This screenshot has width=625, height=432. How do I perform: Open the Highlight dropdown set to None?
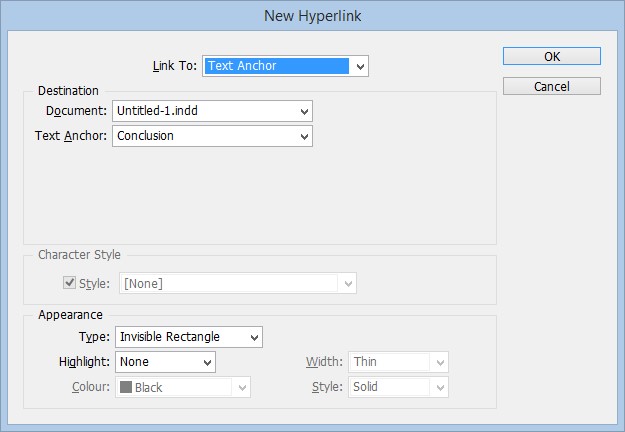(165, 362)
